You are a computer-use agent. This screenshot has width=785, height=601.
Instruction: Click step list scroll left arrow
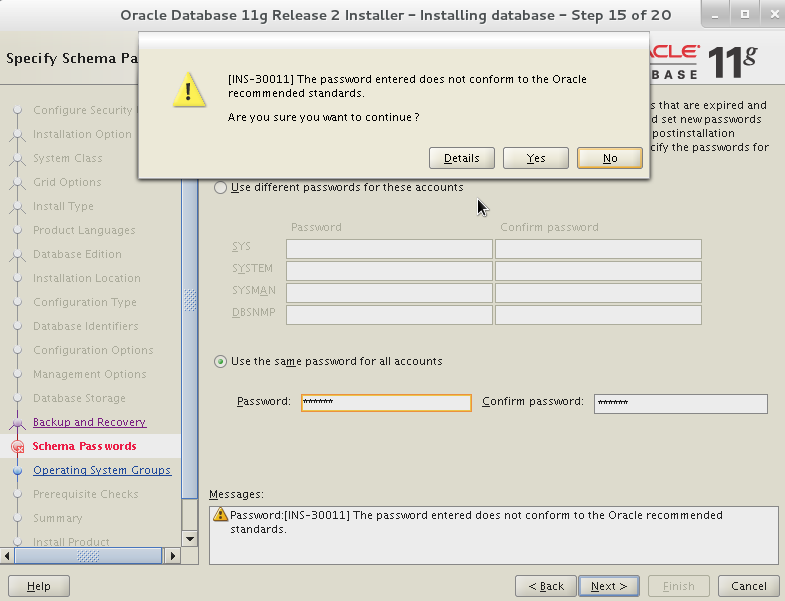pos(7,555)
